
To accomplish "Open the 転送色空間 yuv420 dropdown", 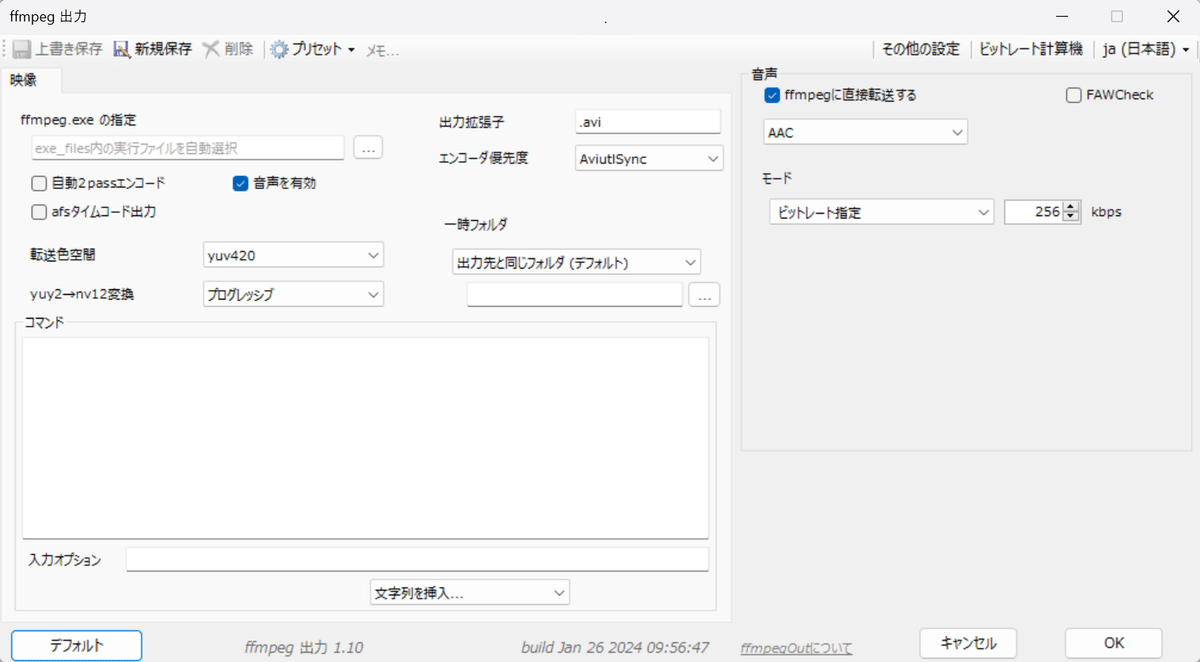I will click(293, 256).
